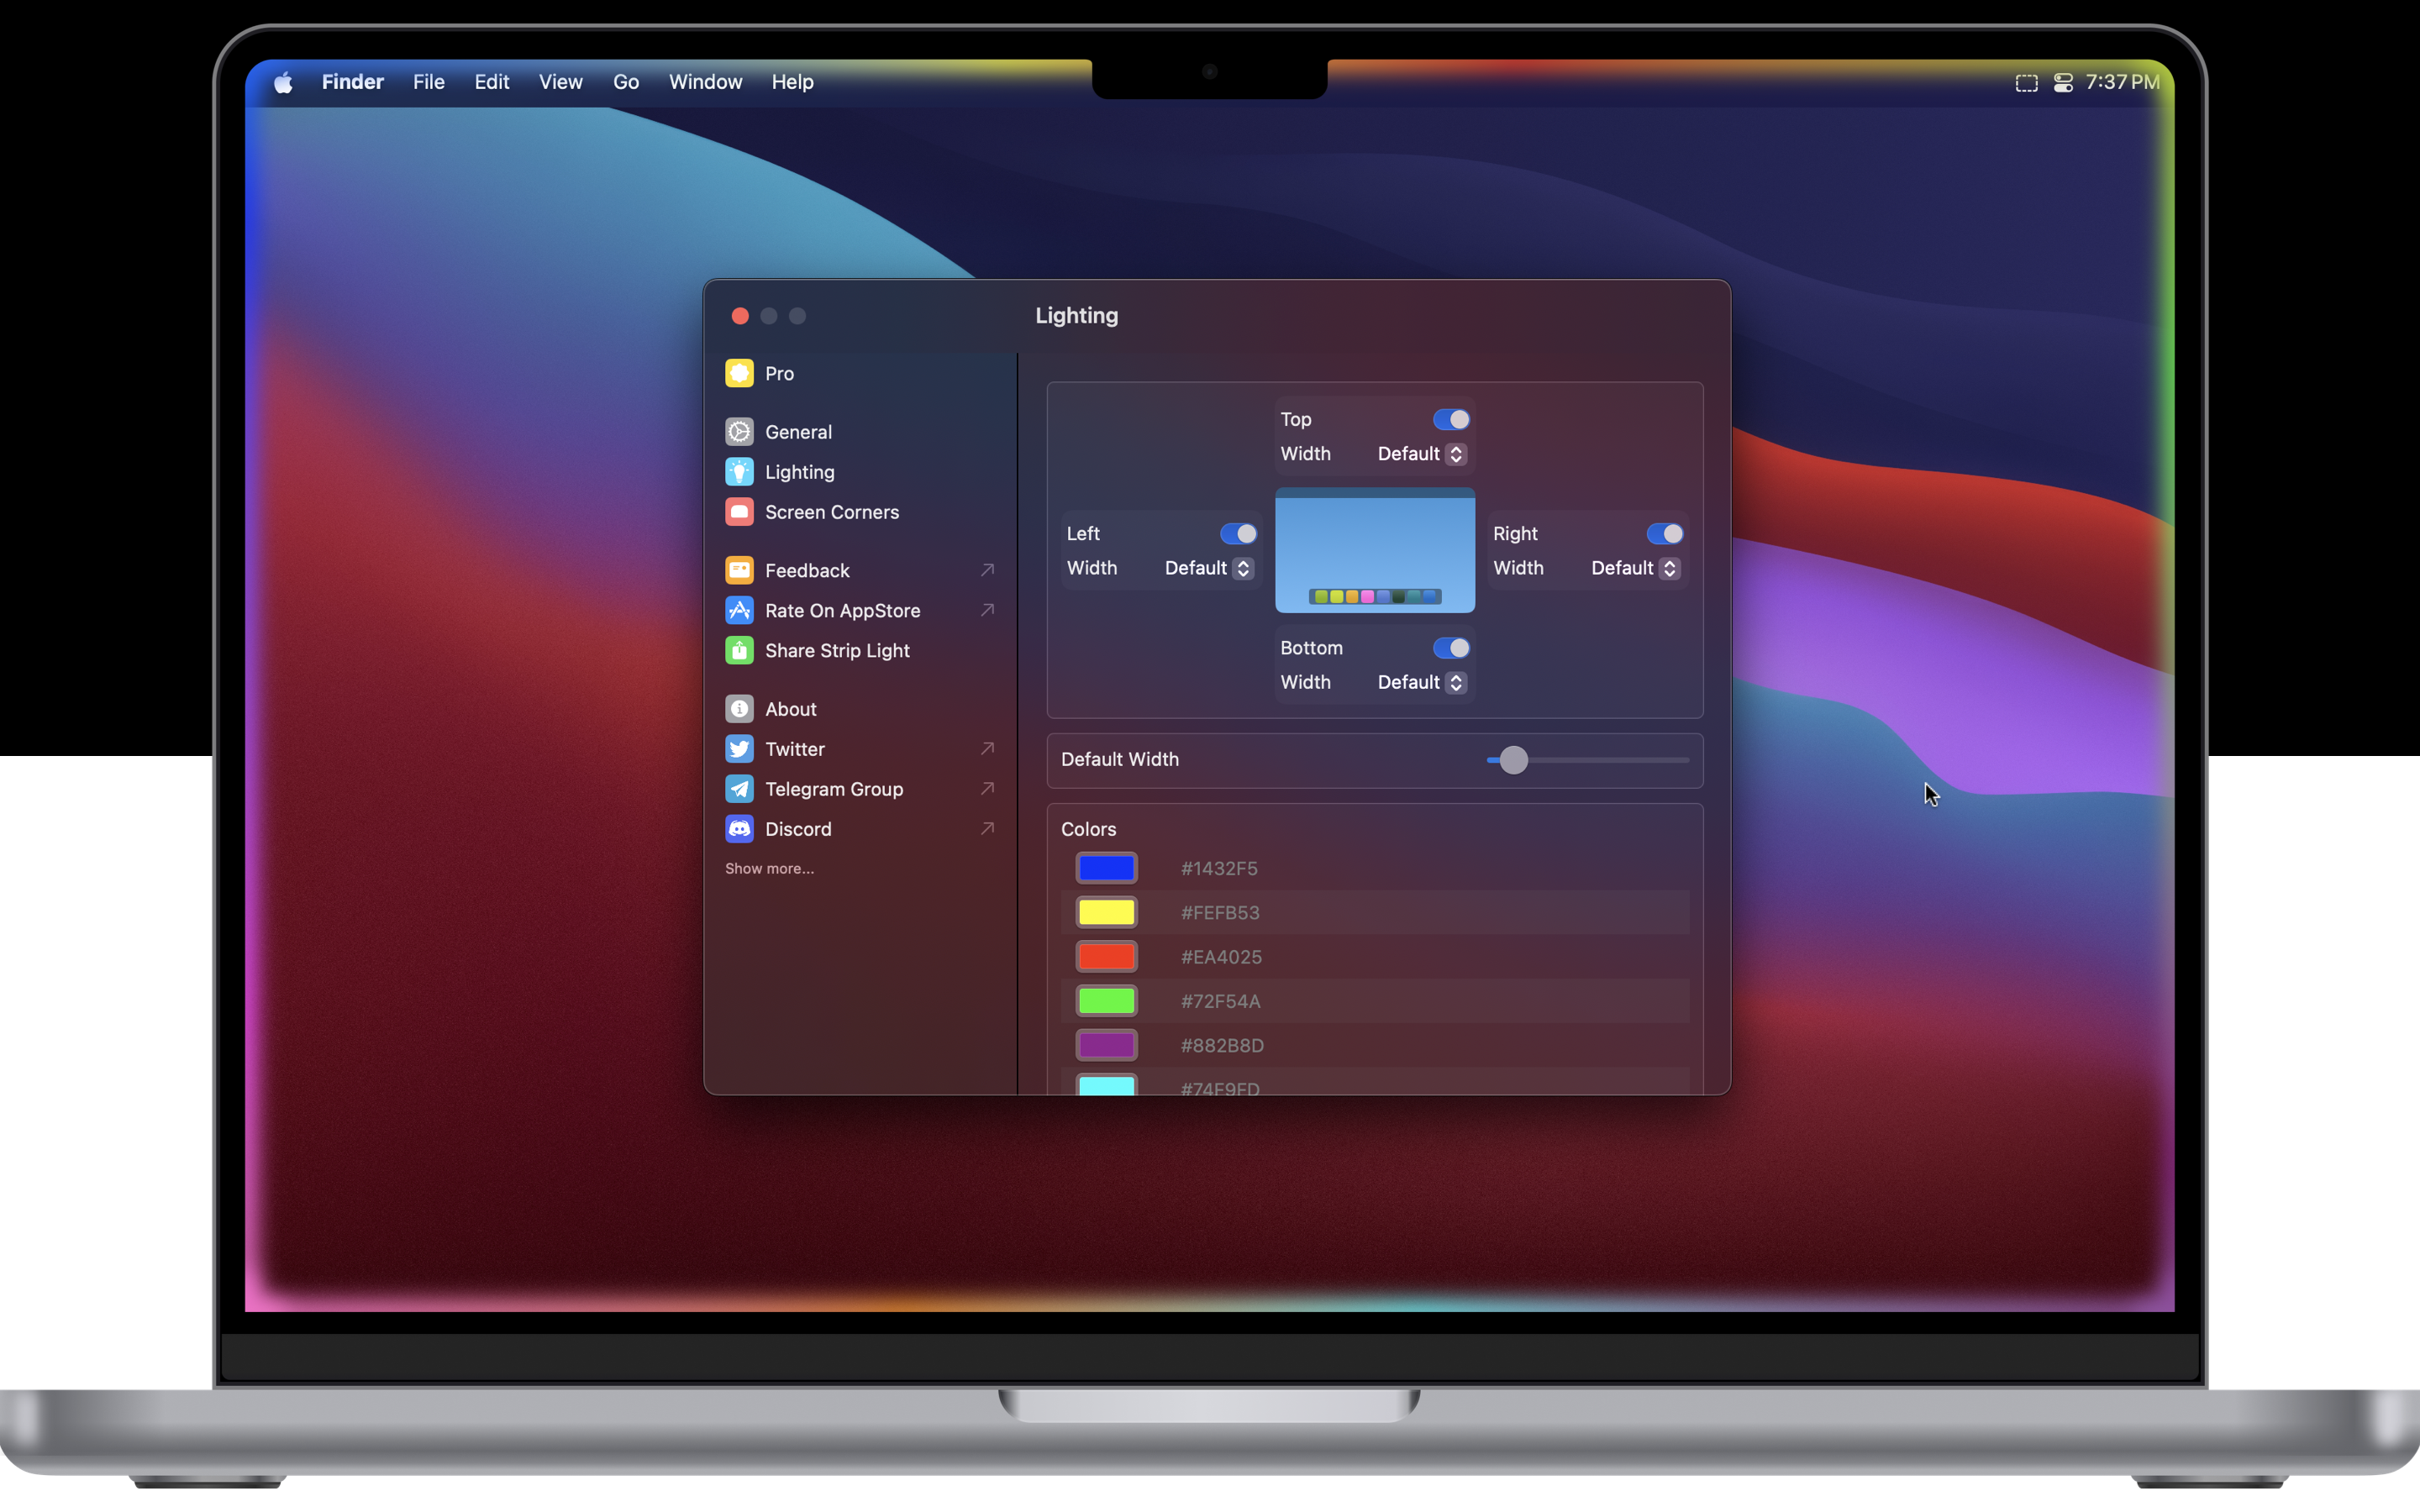
Task: Click the #1432F5 hex value text
Action: tap(1219, 868)
